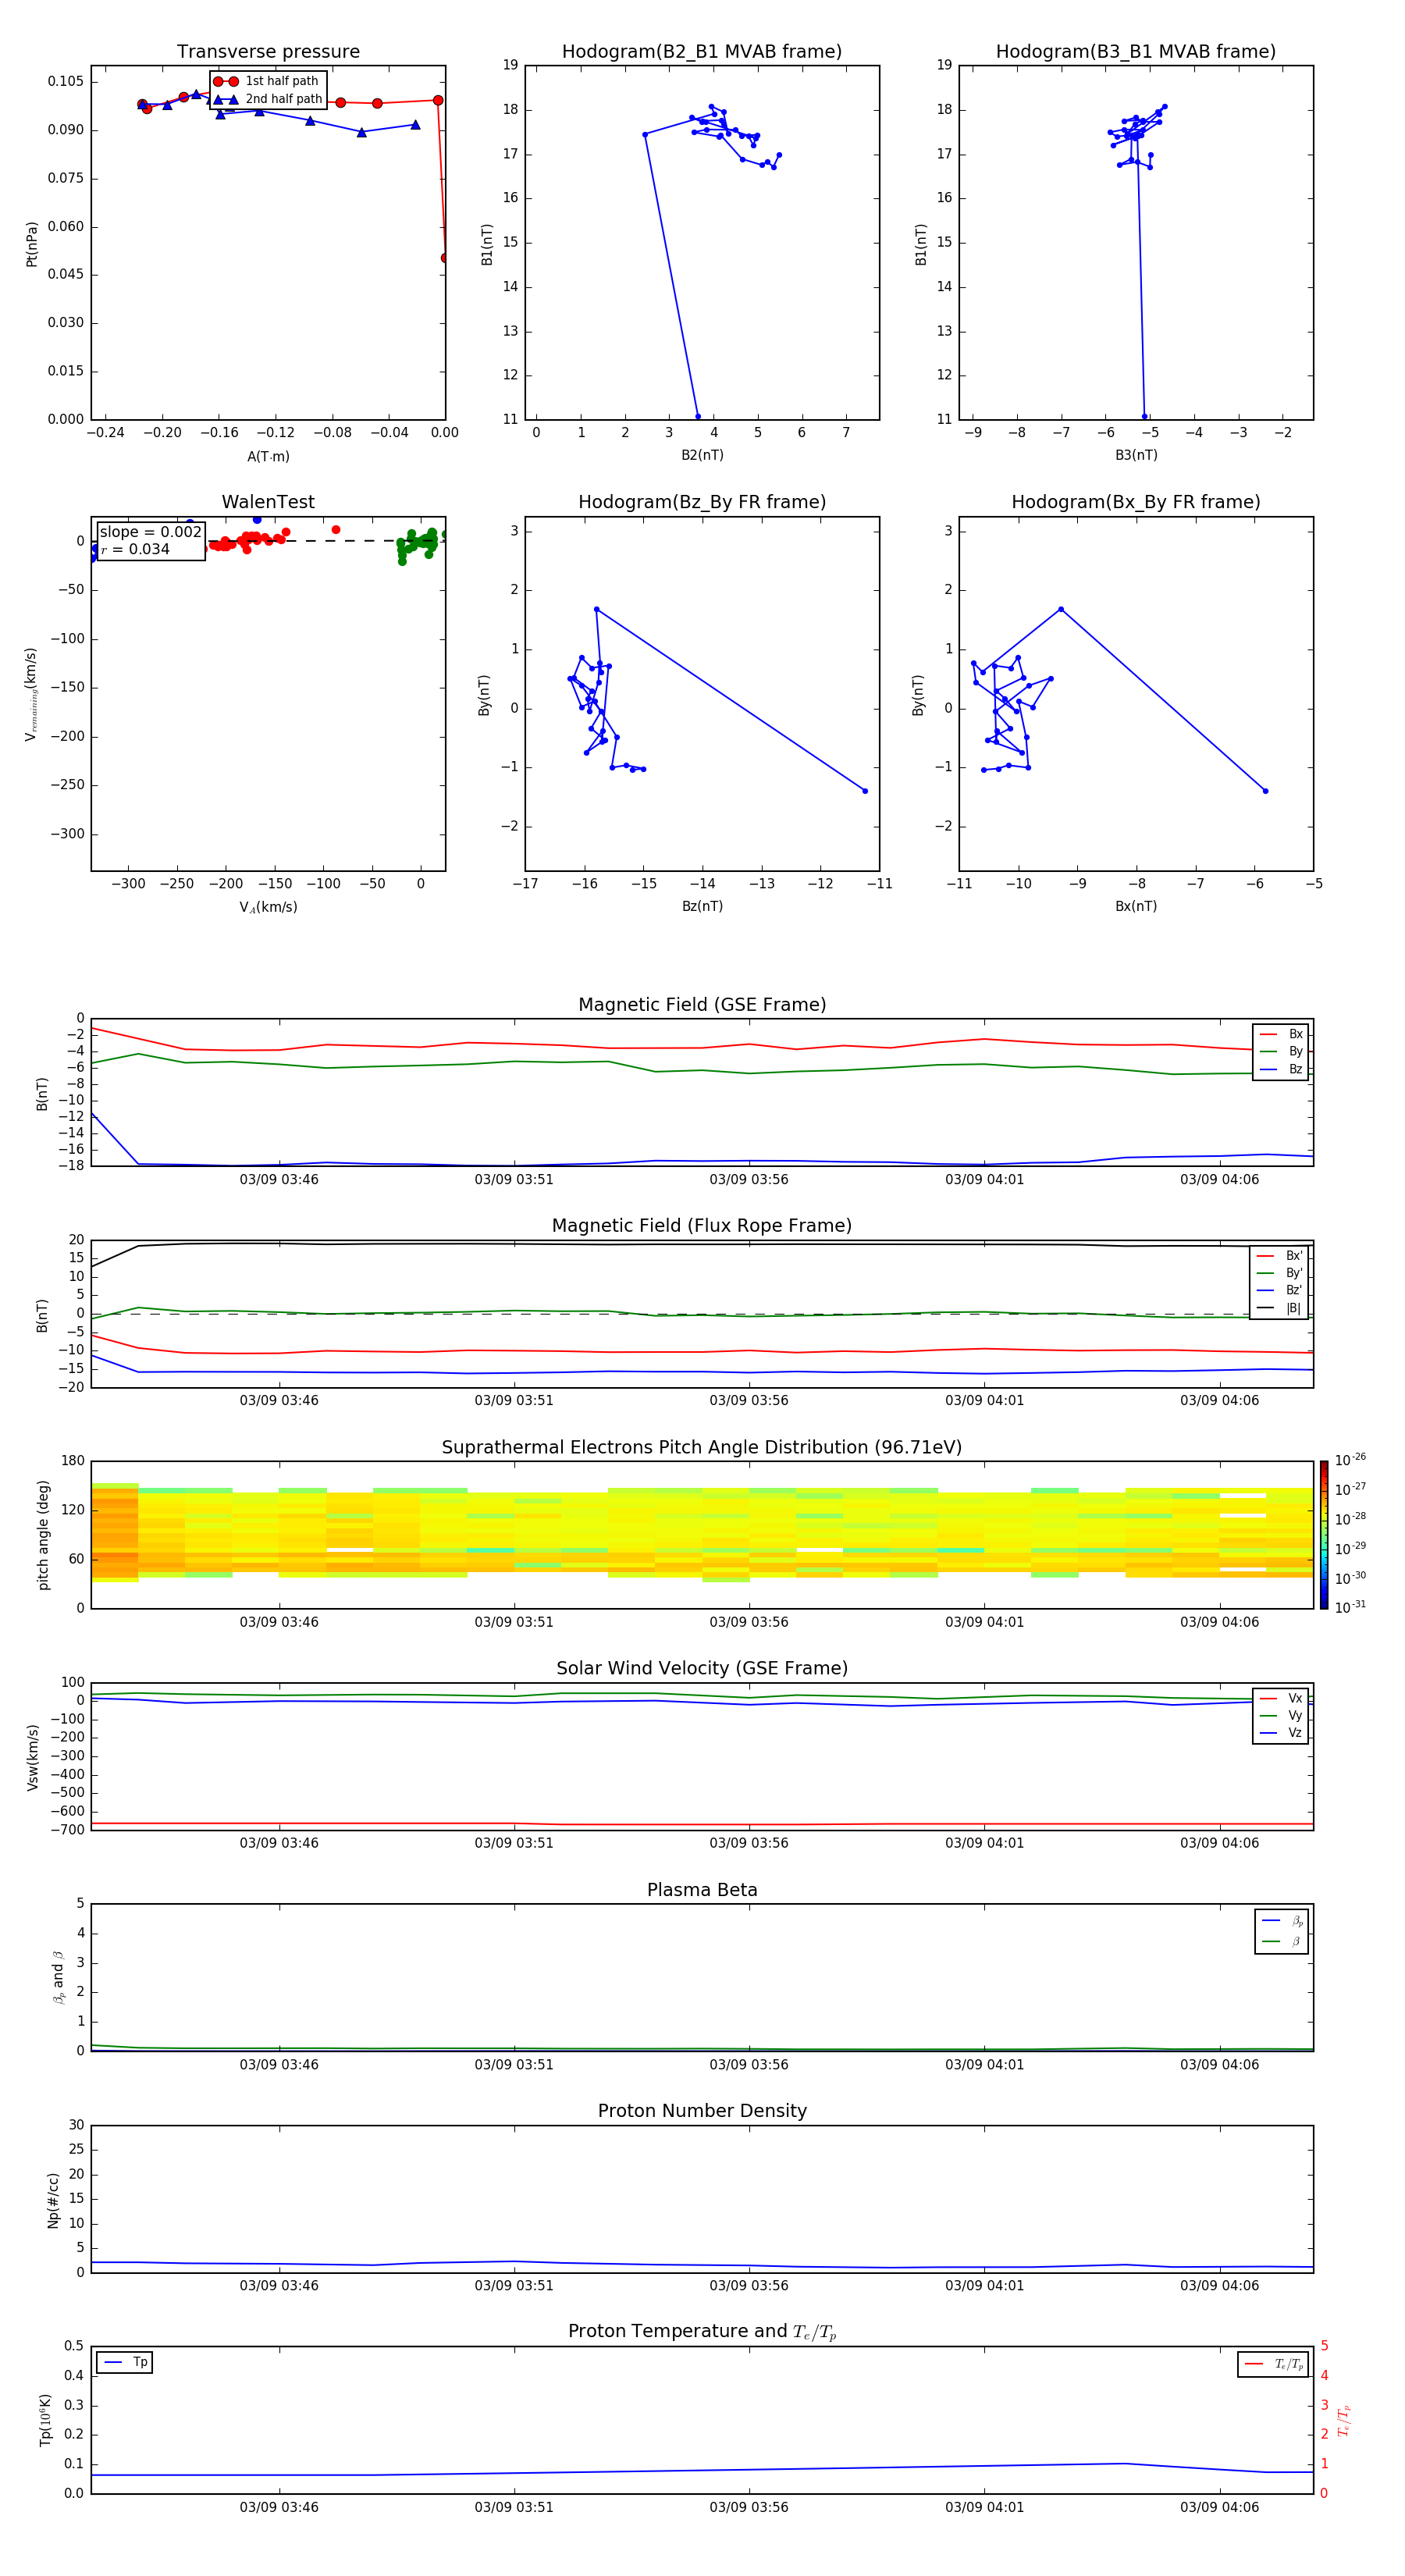Image resolution: width=1405 pixels, height=2576 pixels.
Task: Click the 'Hodogram(Bz_By FR frame)' title
Action: coord(701,502)
